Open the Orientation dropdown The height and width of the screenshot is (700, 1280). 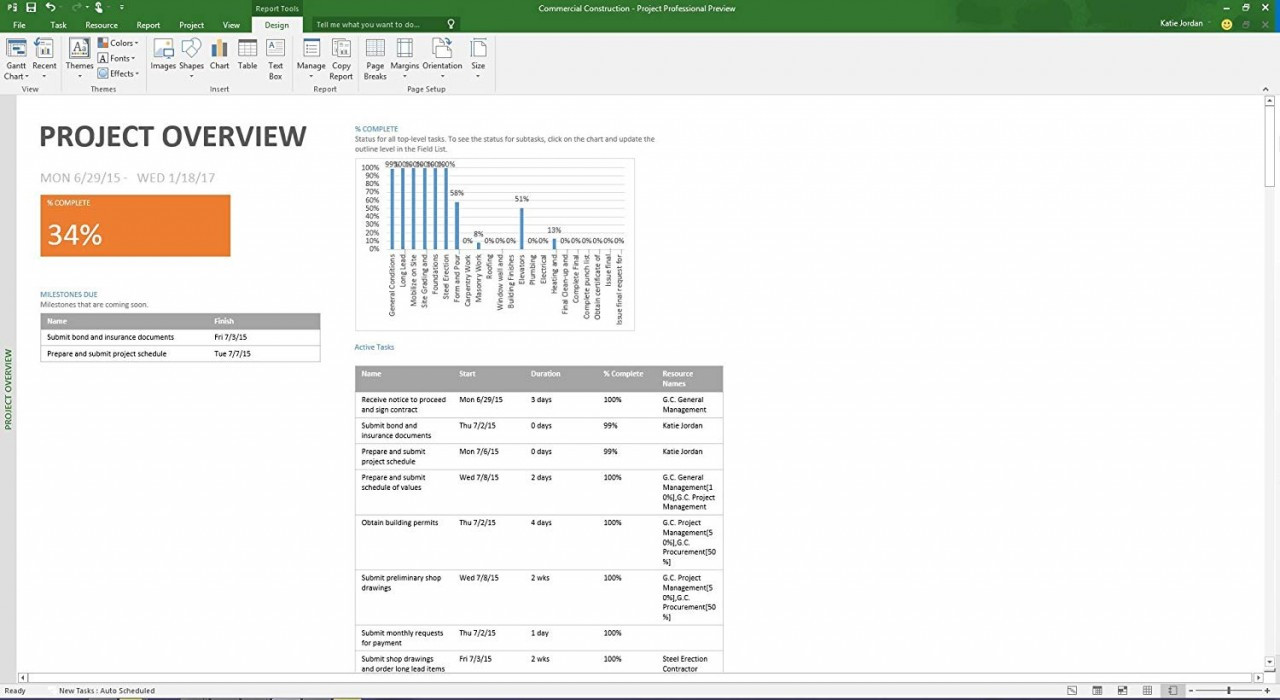(x=442, y=58)
